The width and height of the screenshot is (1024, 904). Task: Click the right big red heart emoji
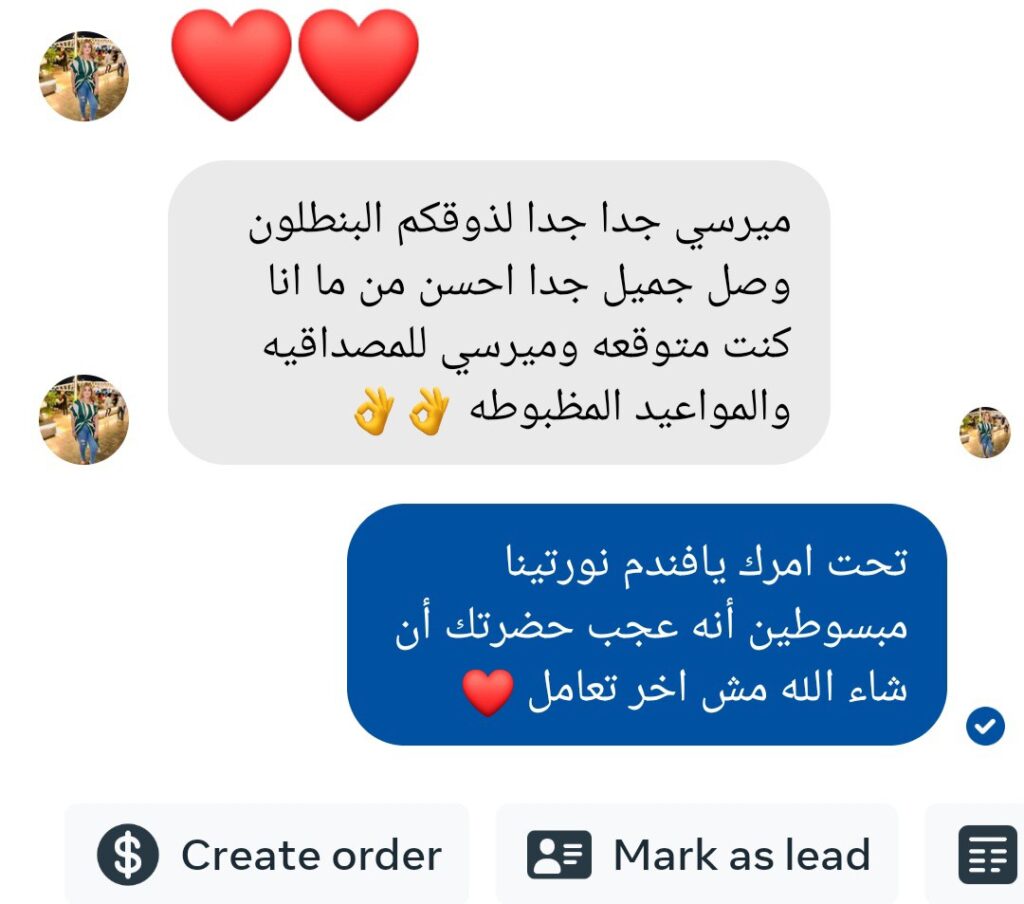(359, 65)
